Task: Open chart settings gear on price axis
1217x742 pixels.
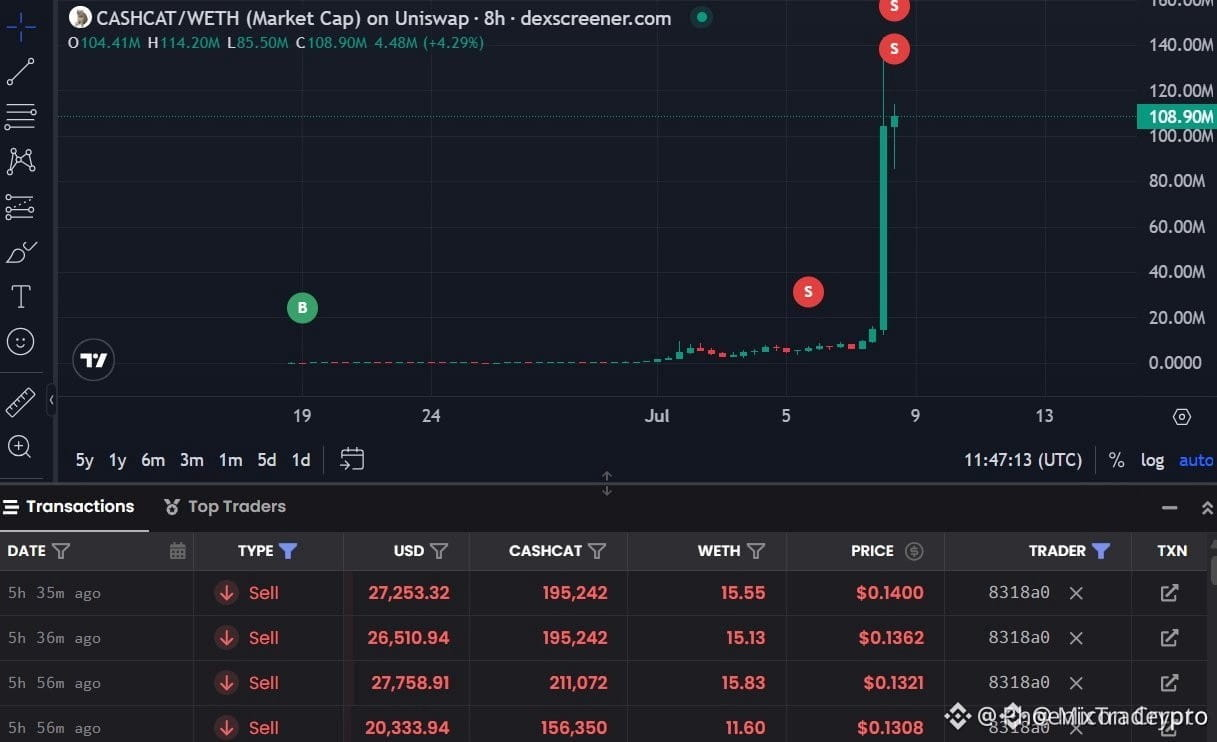Action: click(x=1181, y=417)
